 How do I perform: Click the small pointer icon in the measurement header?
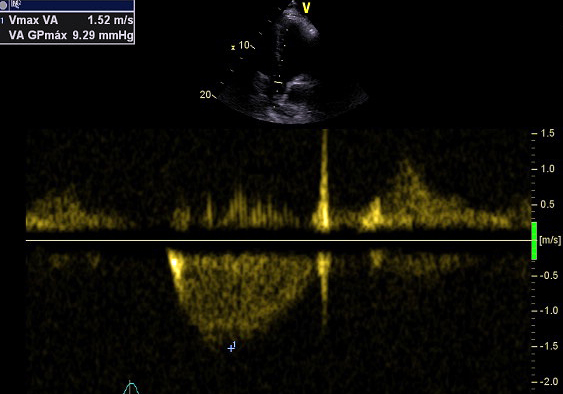[x=16, y=4]
